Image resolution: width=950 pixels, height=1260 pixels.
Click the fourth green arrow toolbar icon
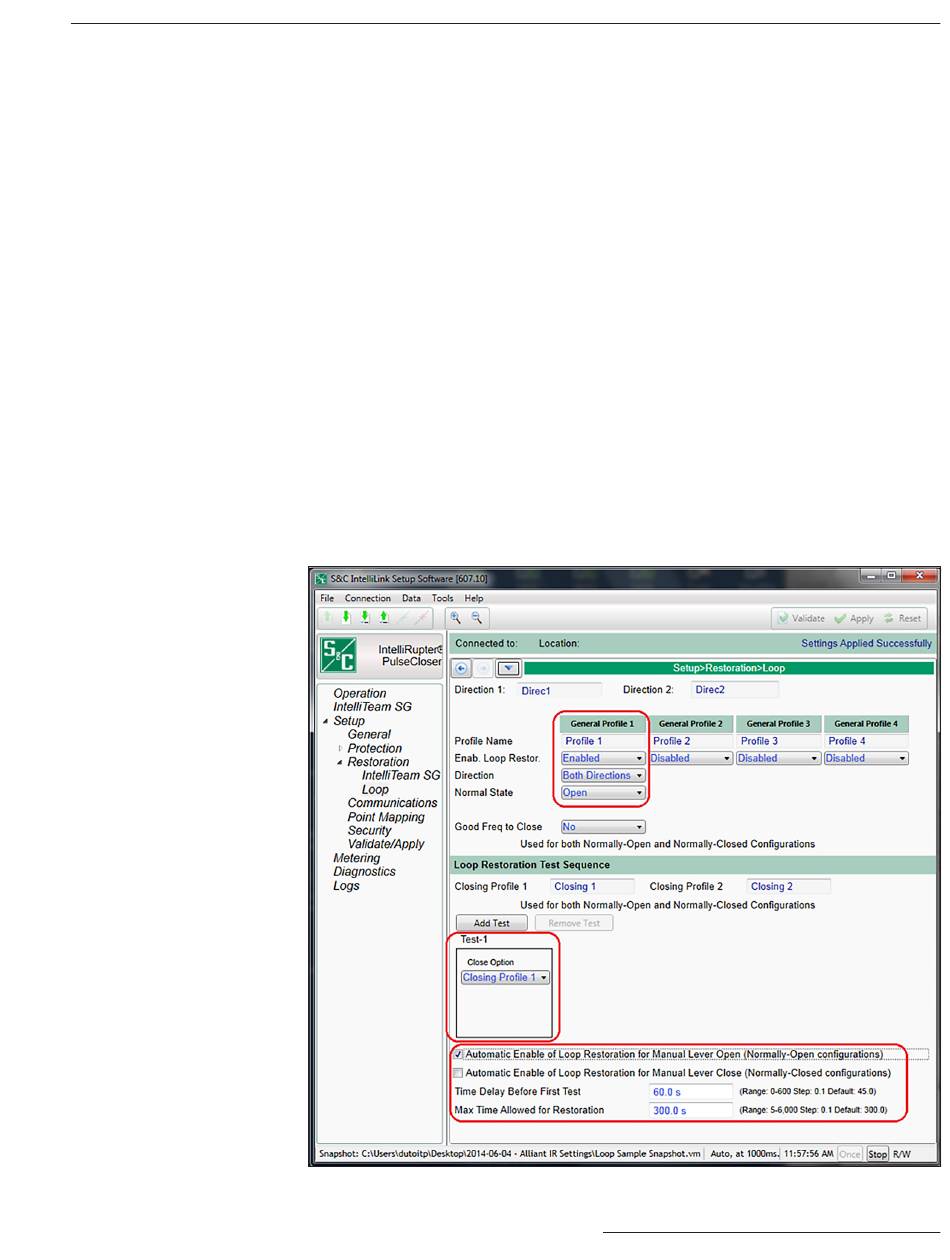pos(383,618)
